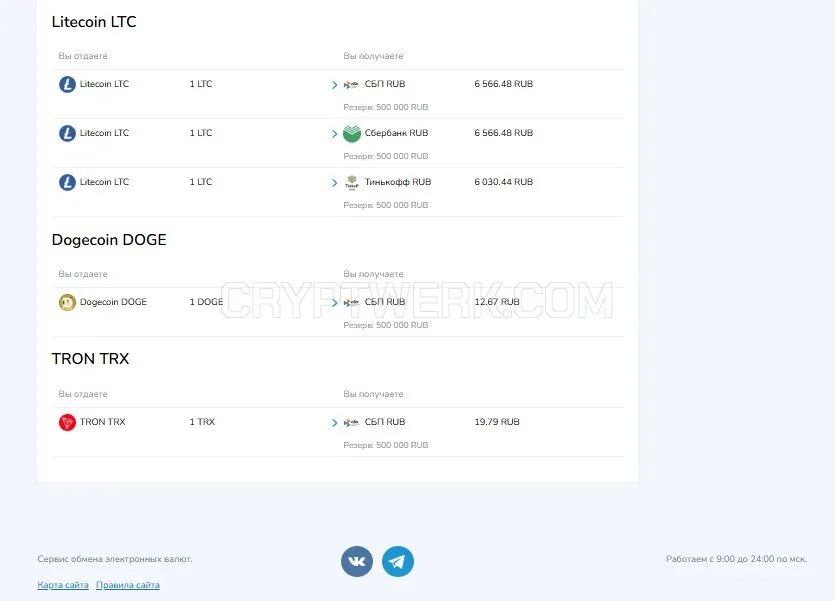Click reserve text under Тинькофф RUB
835x601 pixels.
386,205
